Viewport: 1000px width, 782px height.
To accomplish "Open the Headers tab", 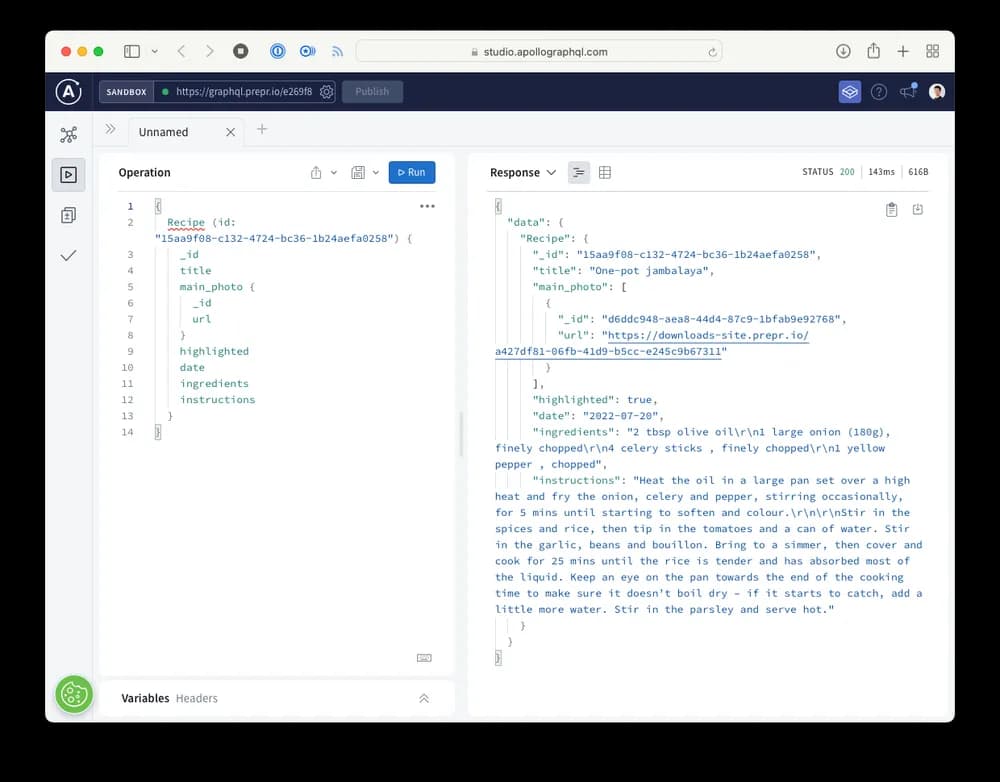I will point(196,698).
